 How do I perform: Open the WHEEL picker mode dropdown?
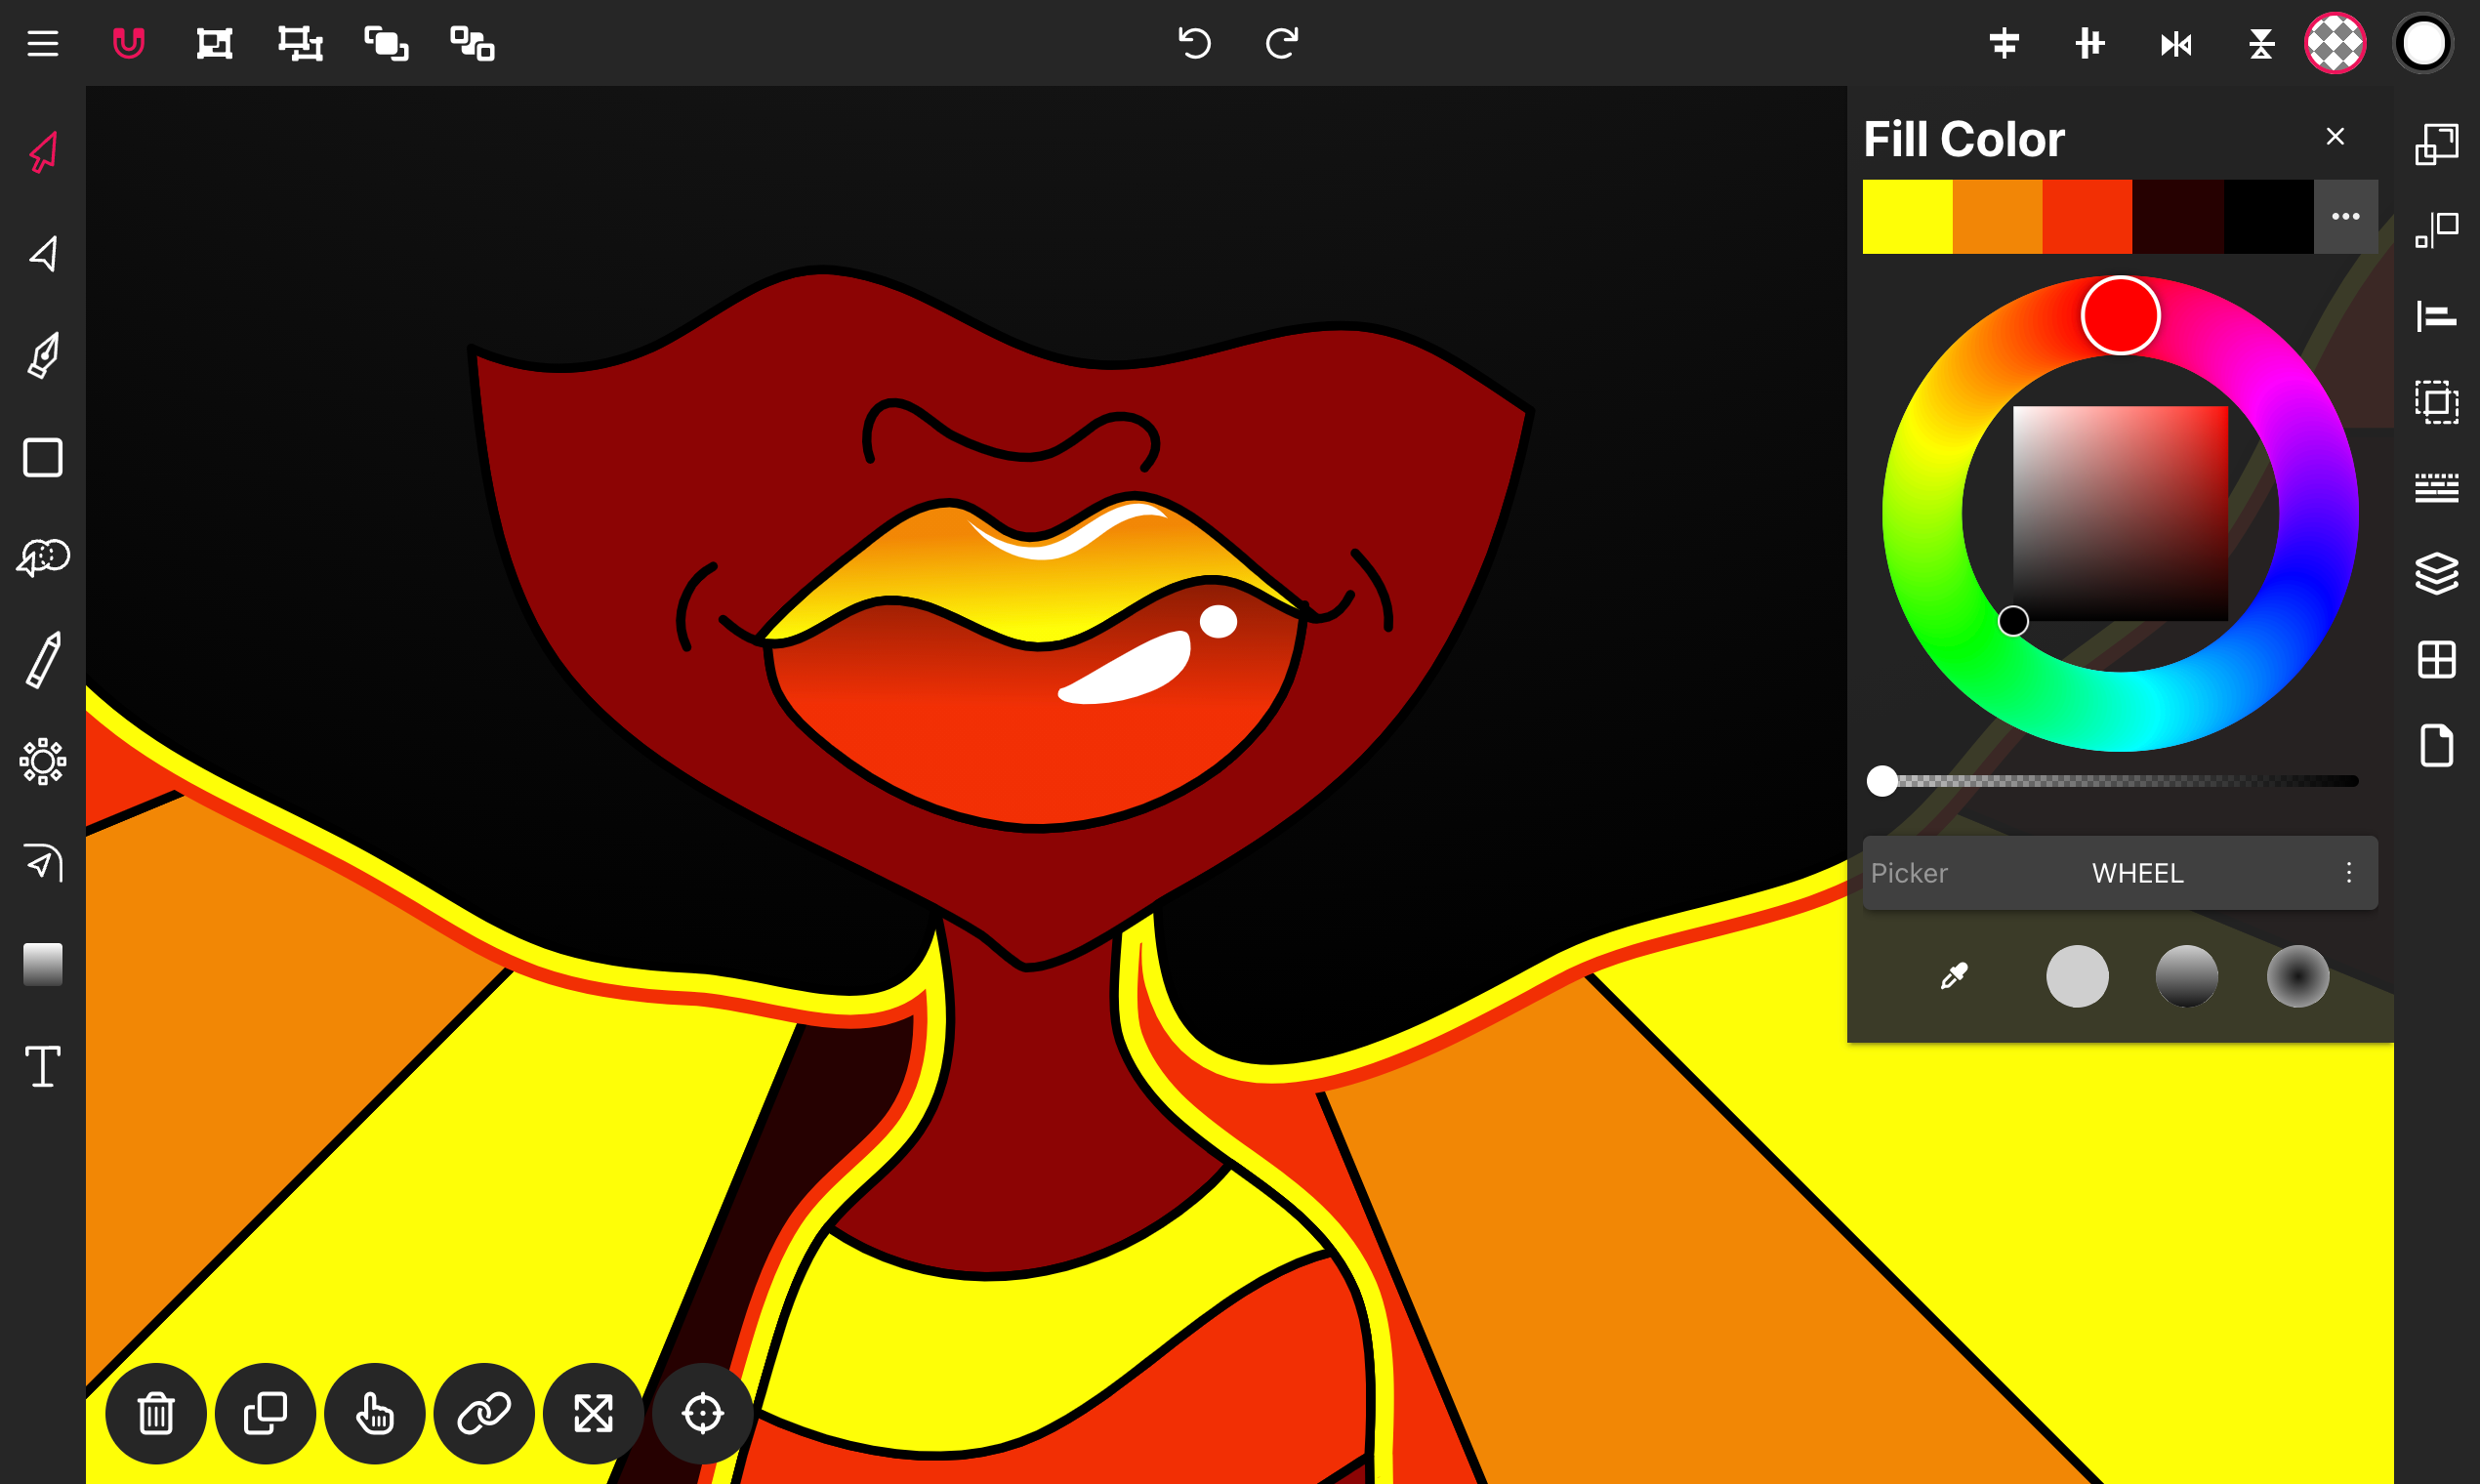coord(2137,873)
